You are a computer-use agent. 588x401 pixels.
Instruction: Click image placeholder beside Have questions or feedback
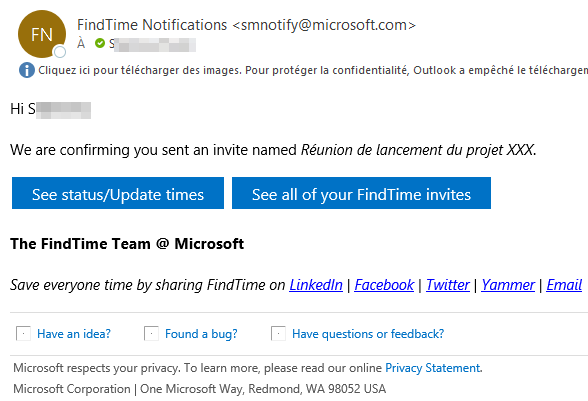pos(278,333)
